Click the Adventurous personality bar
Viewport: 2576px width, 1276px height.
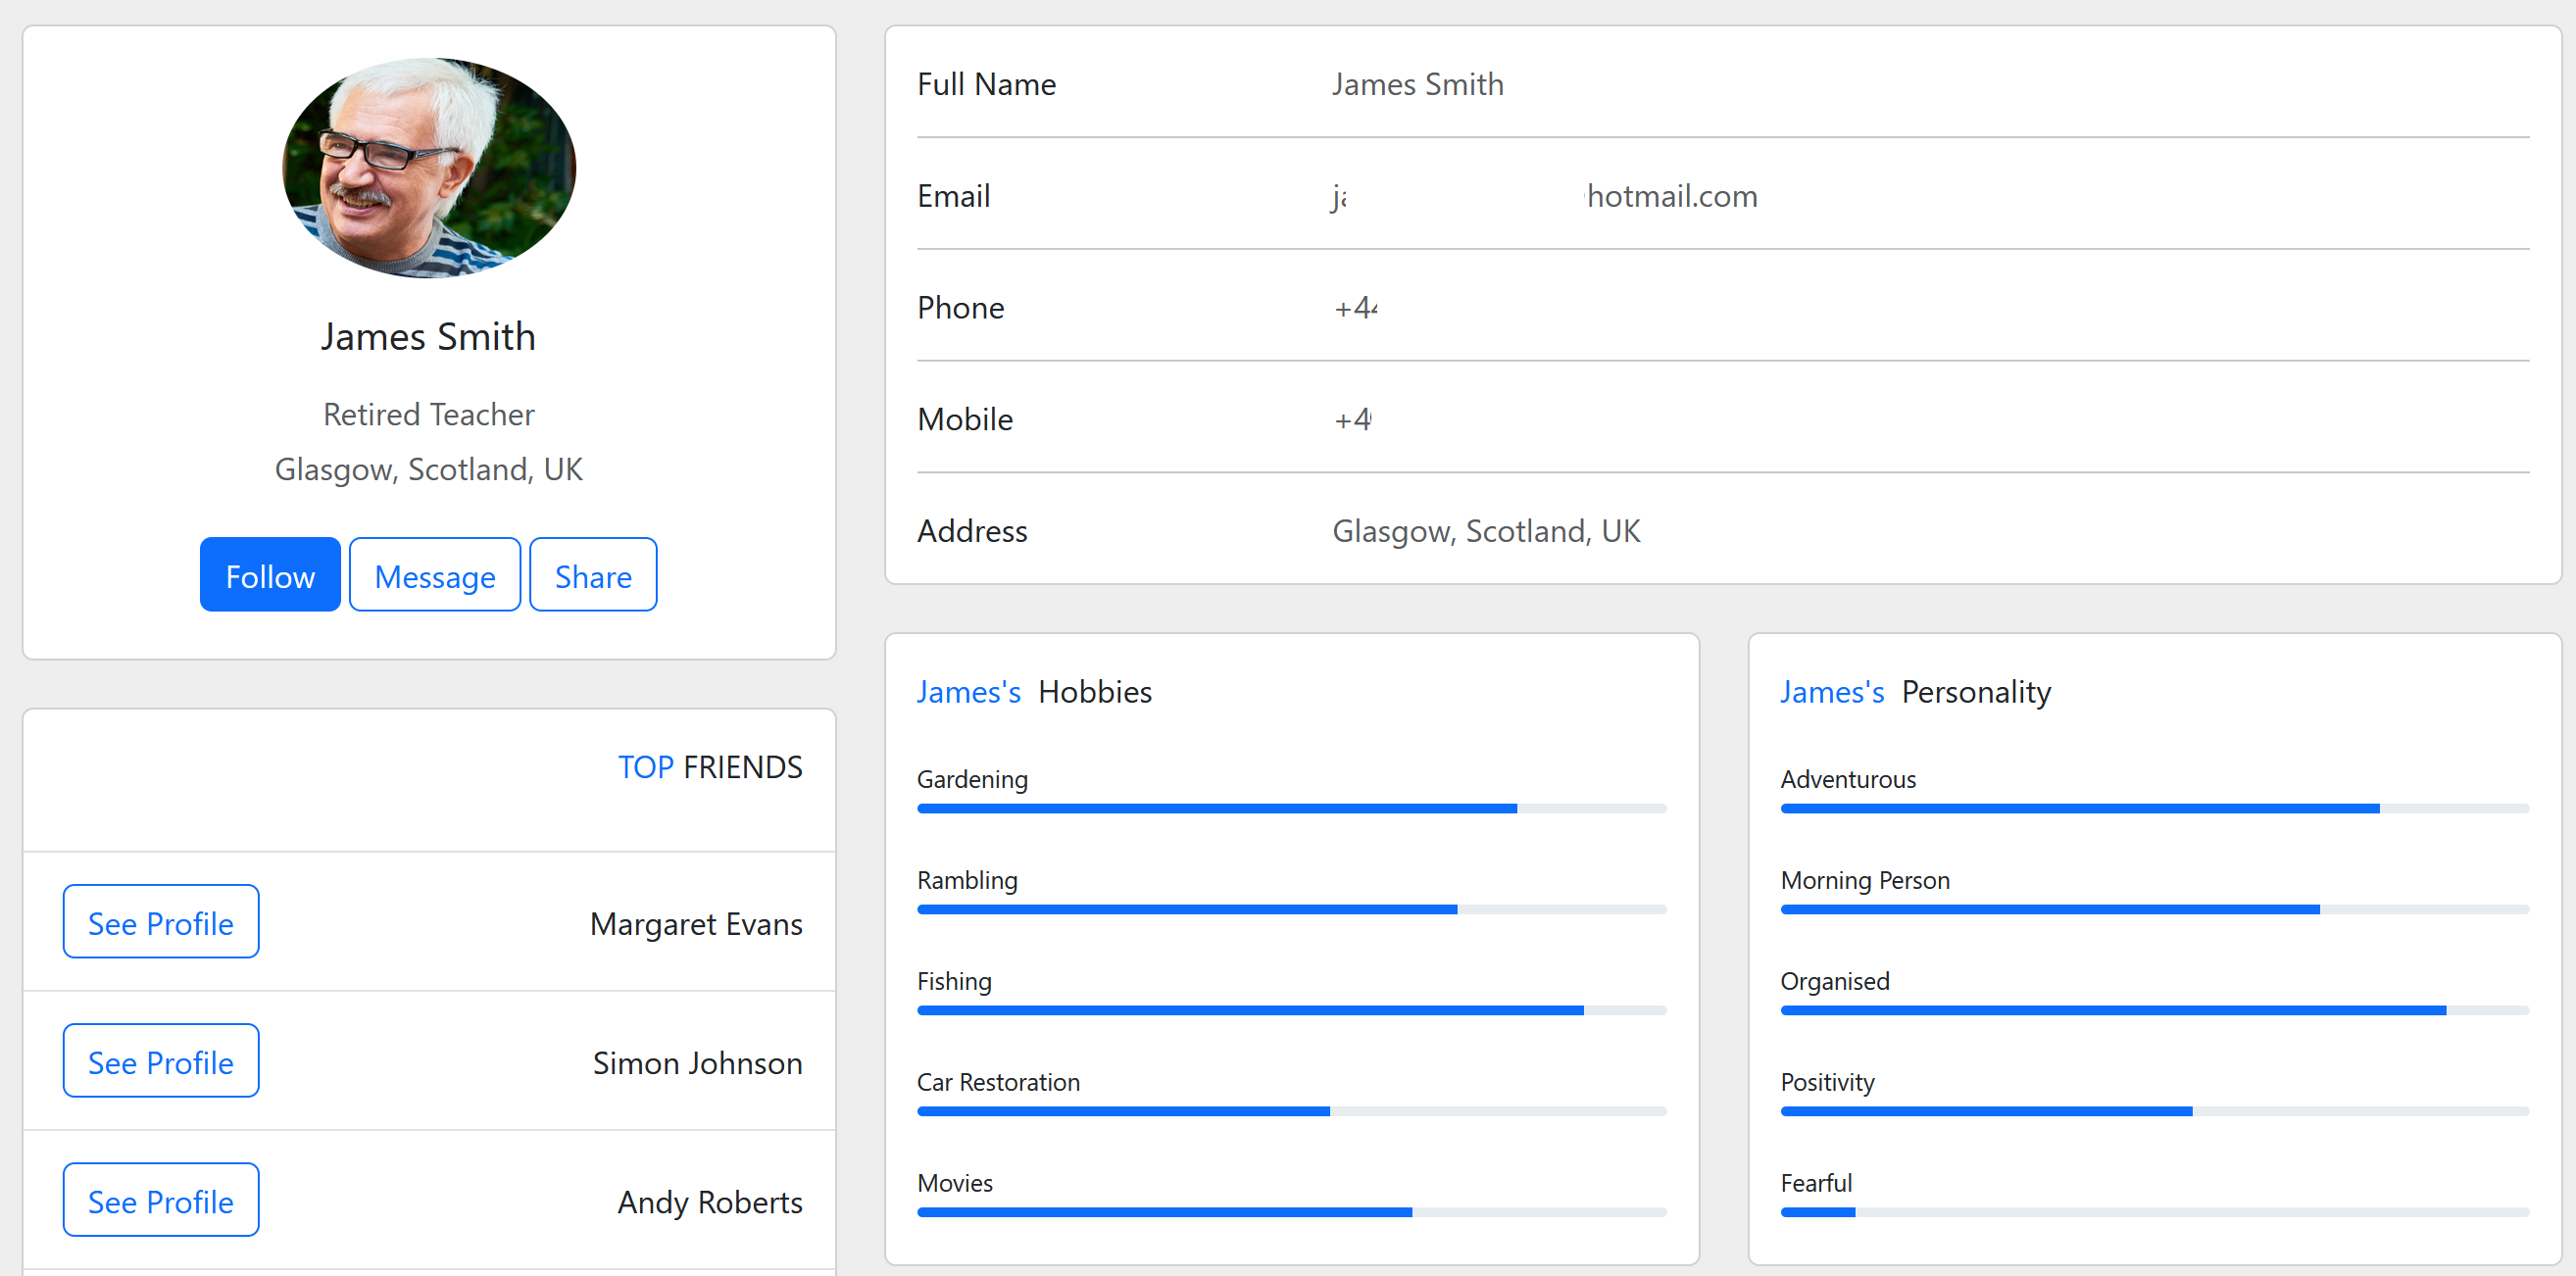pos(2154,808)
